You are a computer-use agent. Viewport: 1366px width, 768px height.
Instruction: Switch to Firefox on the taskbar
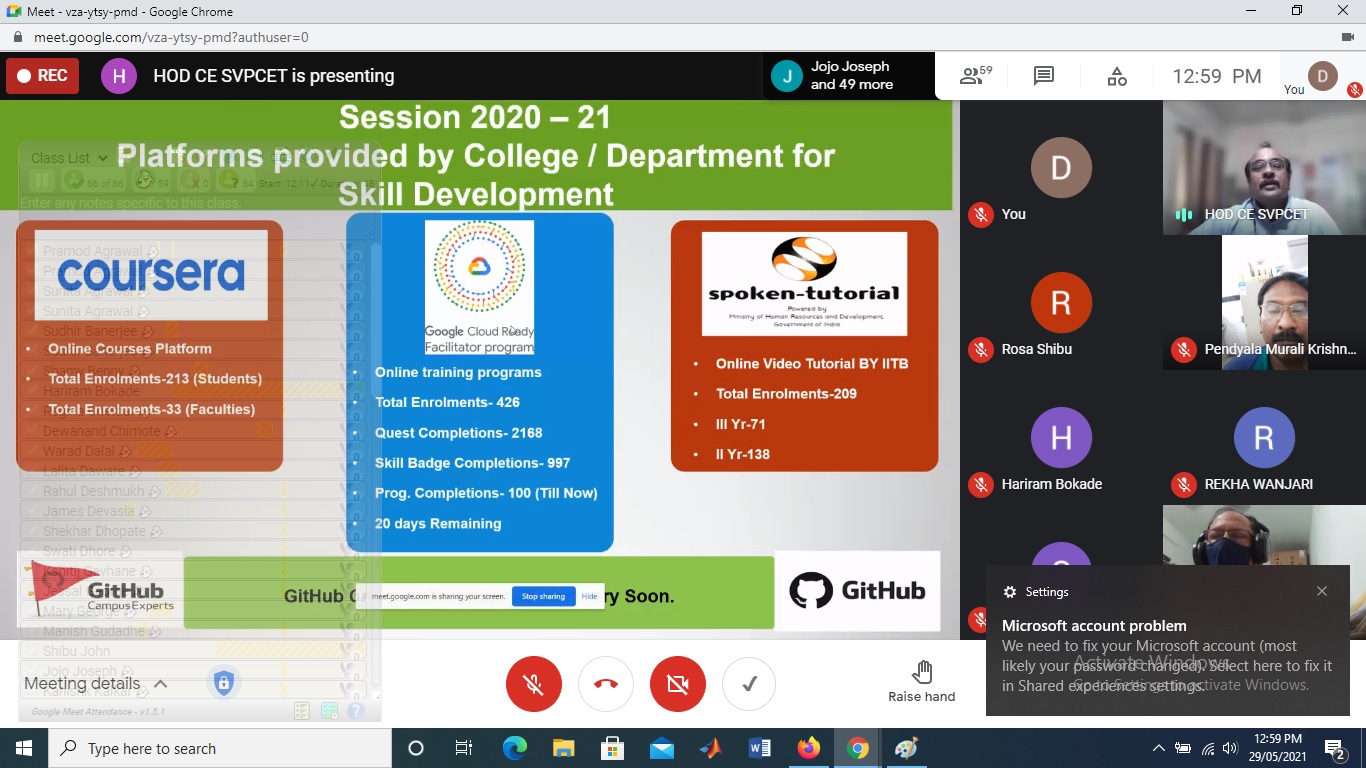pos(808,748)
